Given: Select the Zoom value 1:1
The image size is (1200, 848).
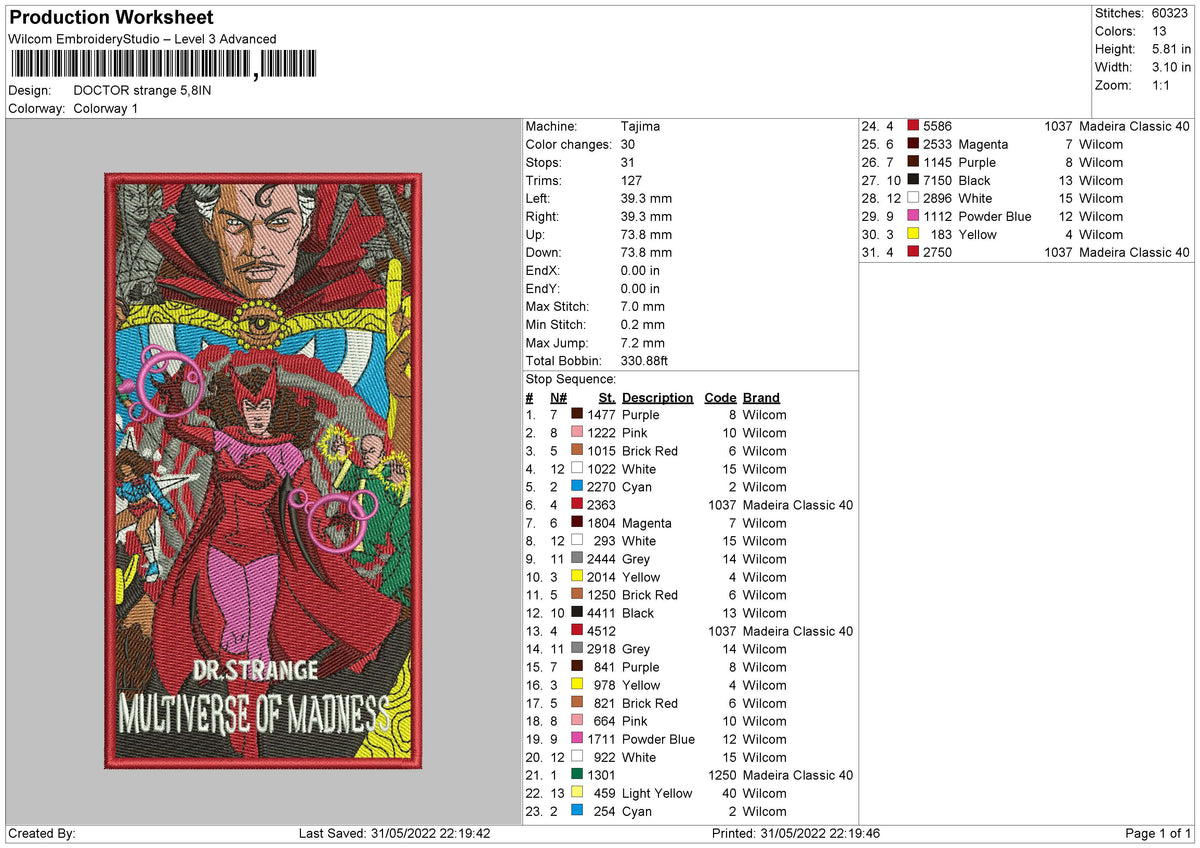Looking at the screenshot, I should pyautogui.click(x=1162, y=85).
